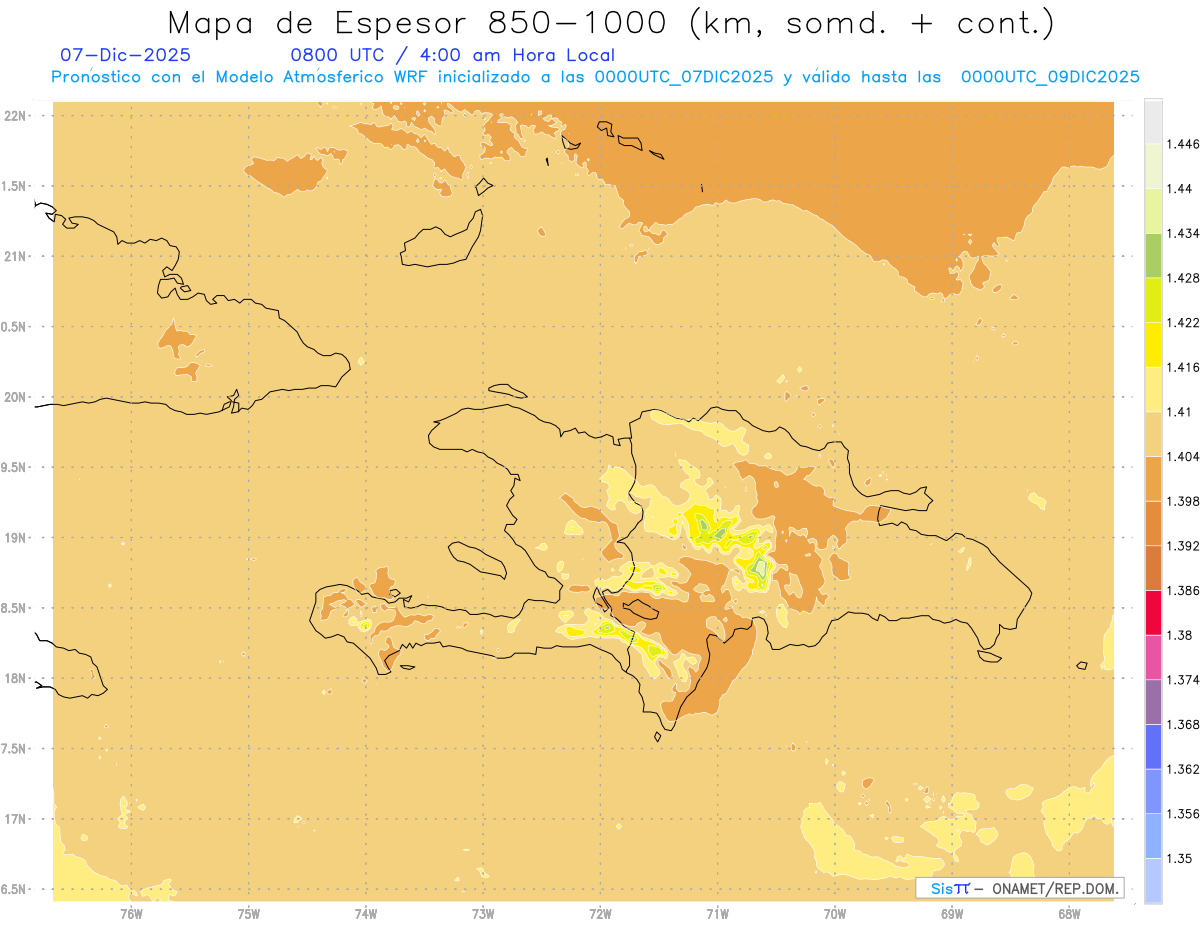Click the 69W longitude axis label
The width and height of the screenshot is (1200, 927).
point(952,913)
